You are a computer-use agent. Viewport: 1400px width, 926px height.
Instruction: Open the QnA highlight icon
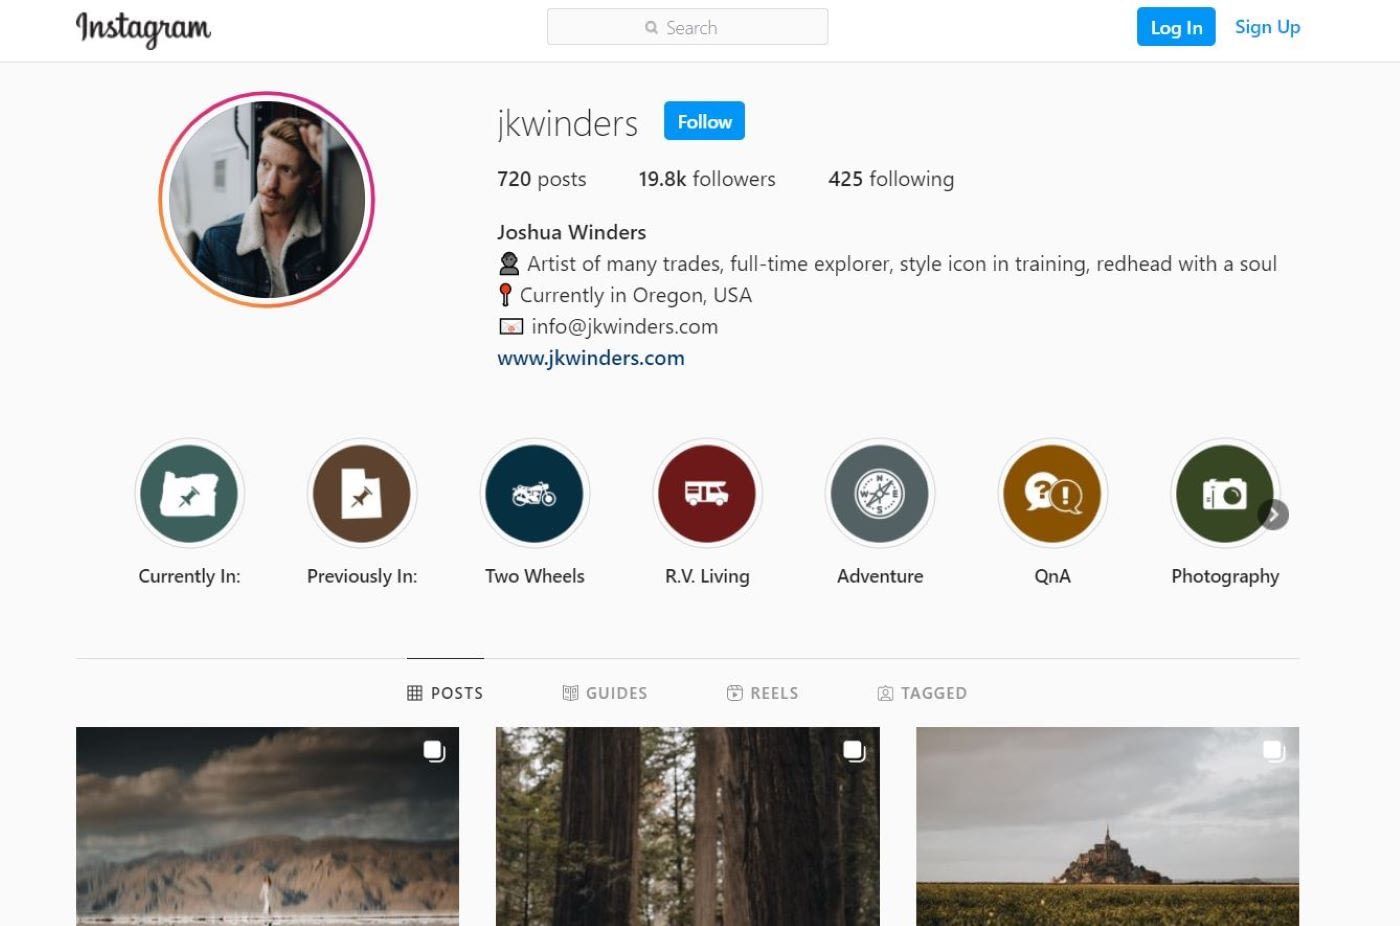point(1052,494)
